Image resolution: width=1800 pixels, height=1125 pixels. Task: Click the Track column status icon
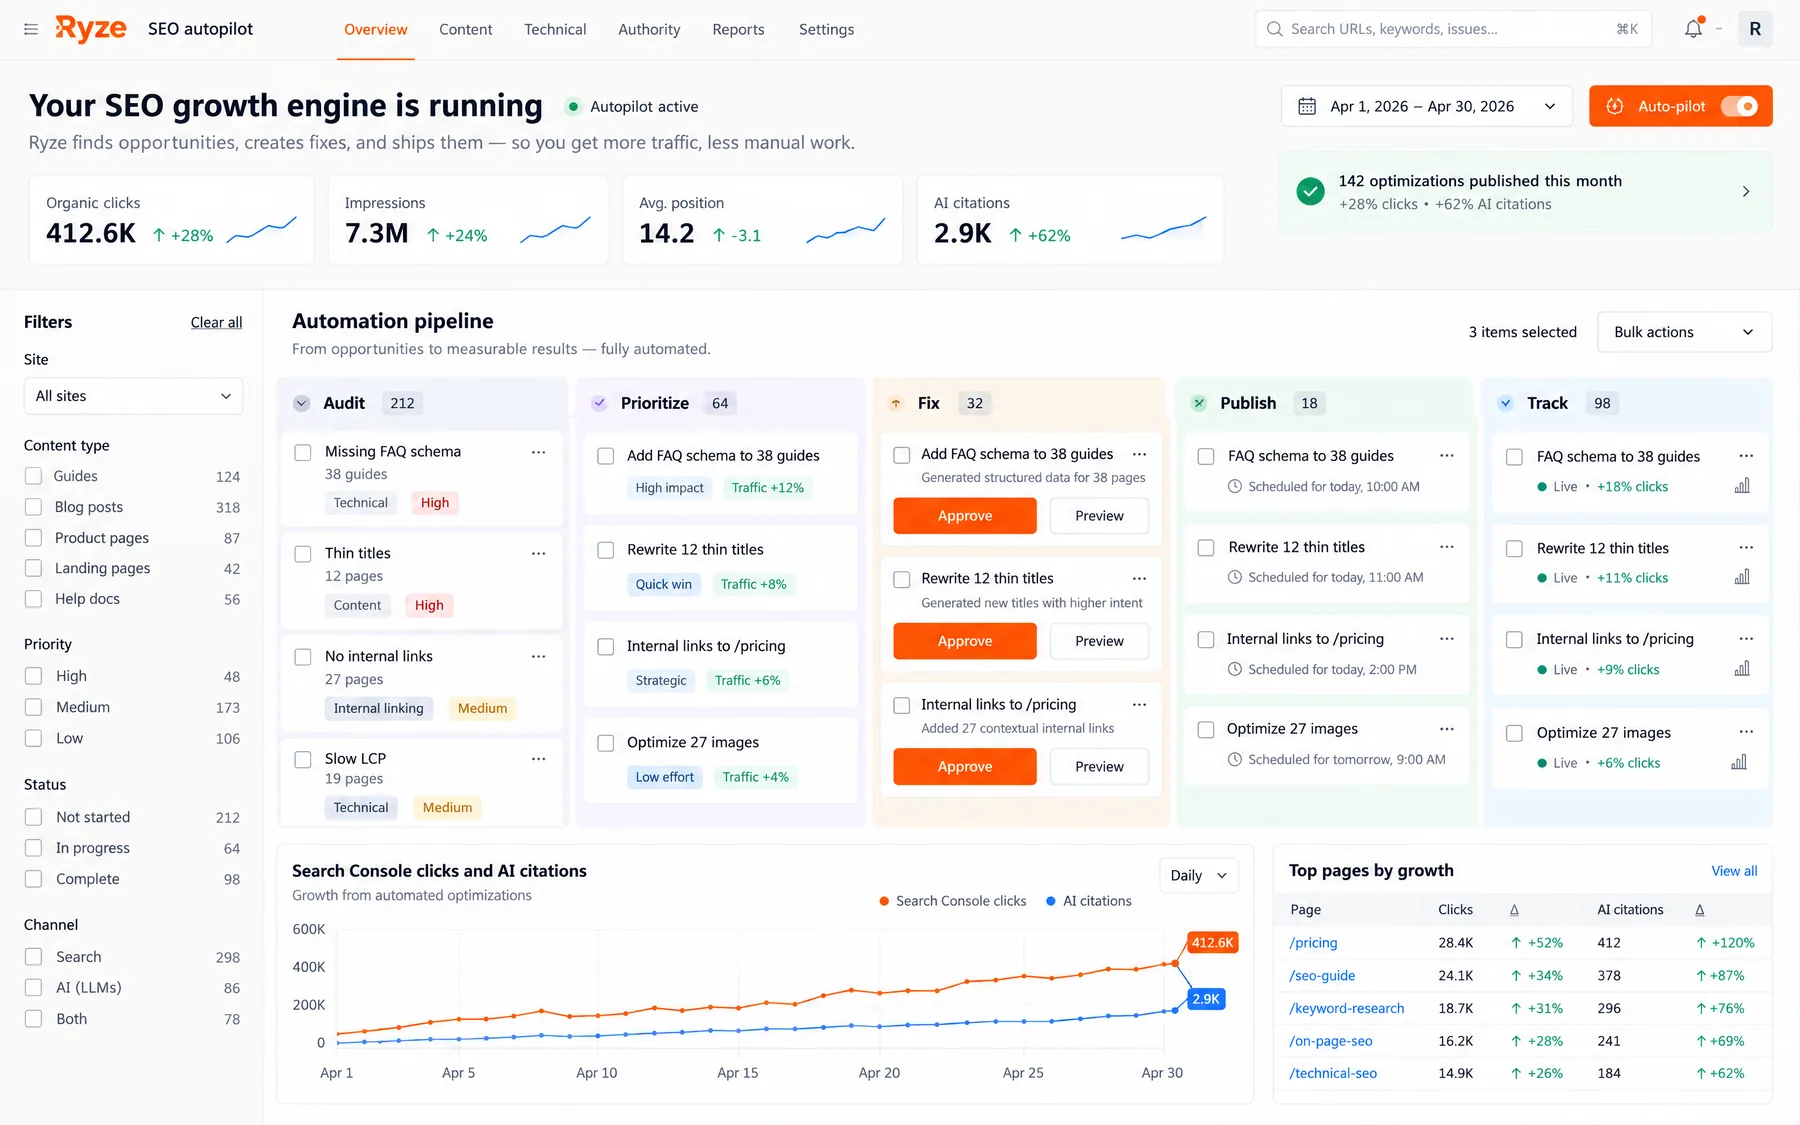(x=1505, y=403)
